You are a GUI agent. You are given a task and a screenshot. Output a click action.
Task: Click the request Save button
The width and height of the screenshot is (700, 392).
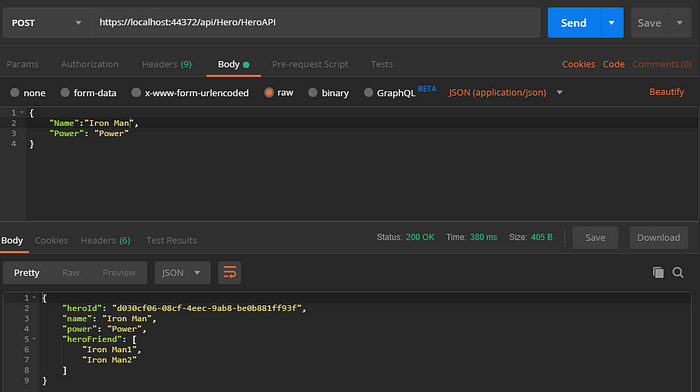649,23
